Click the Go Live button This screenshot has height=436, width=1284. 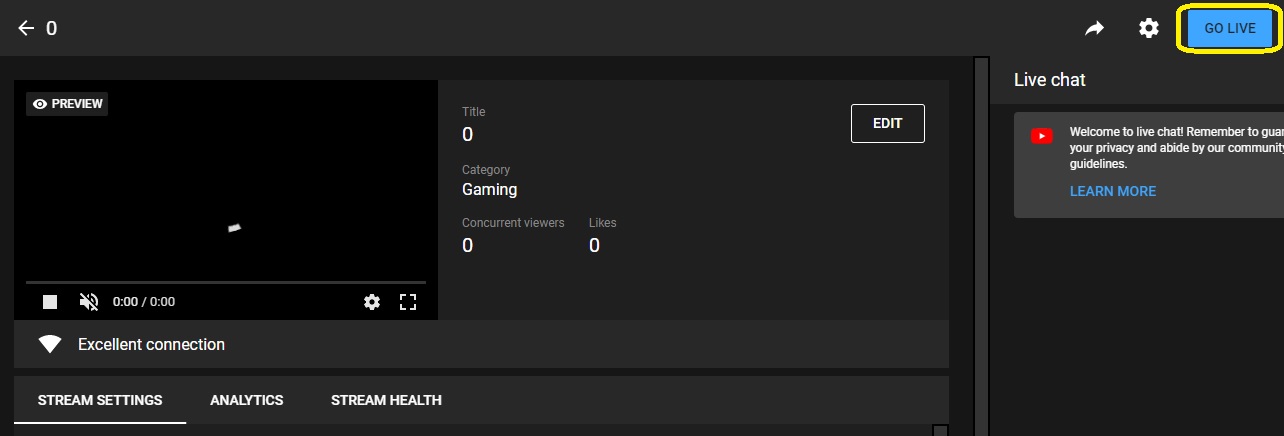click(x=1230, y=28)
